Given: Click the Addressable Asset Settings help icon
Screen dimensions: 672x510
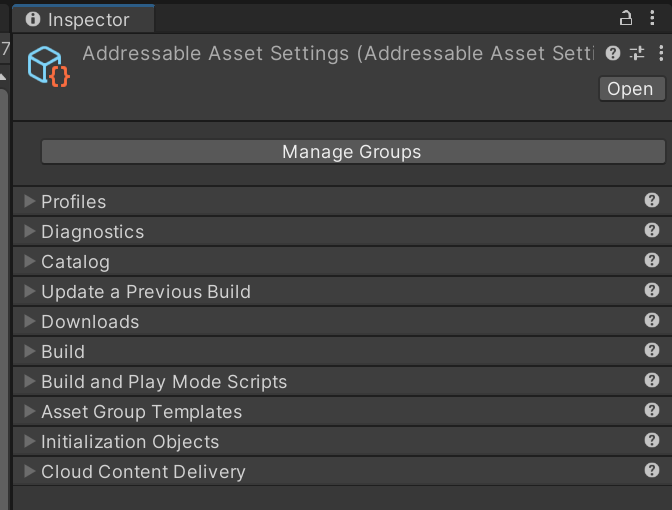Looking at the screenshot, I should coord(613,53).
